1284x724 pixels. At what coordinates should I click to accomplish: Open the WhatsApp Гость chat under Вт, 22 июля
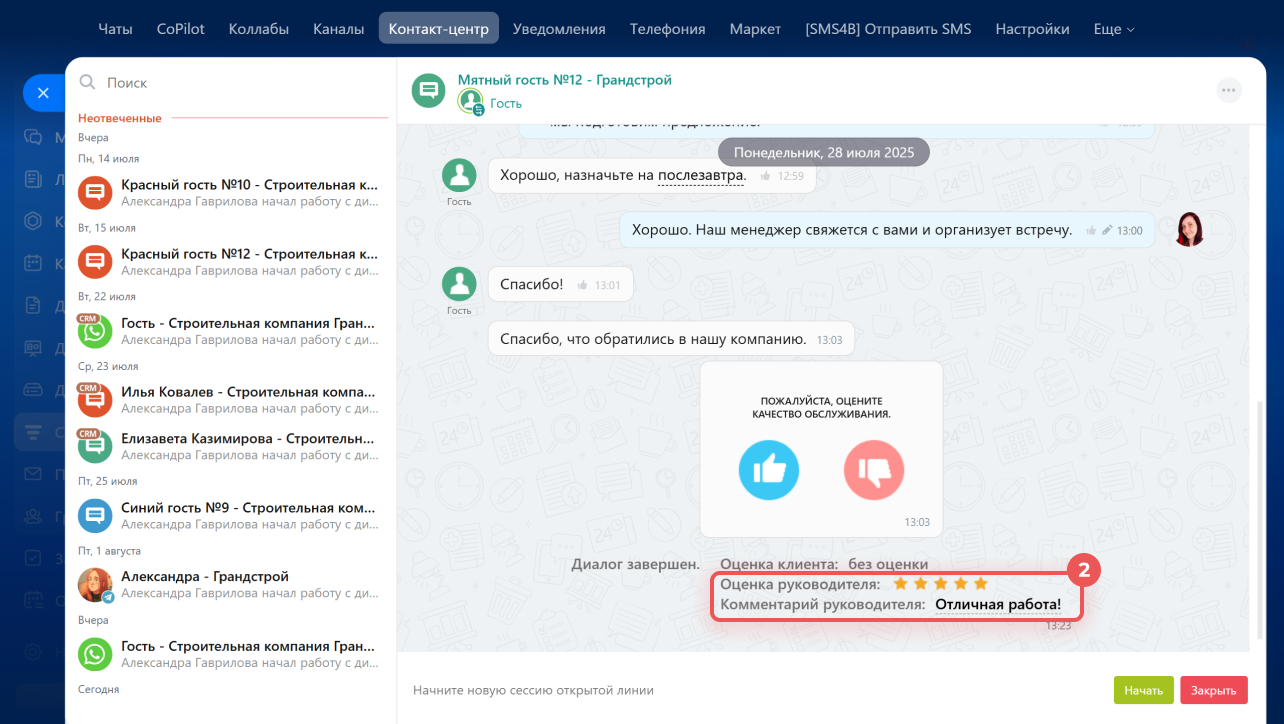pyautogui.click(x=232, y=331)
